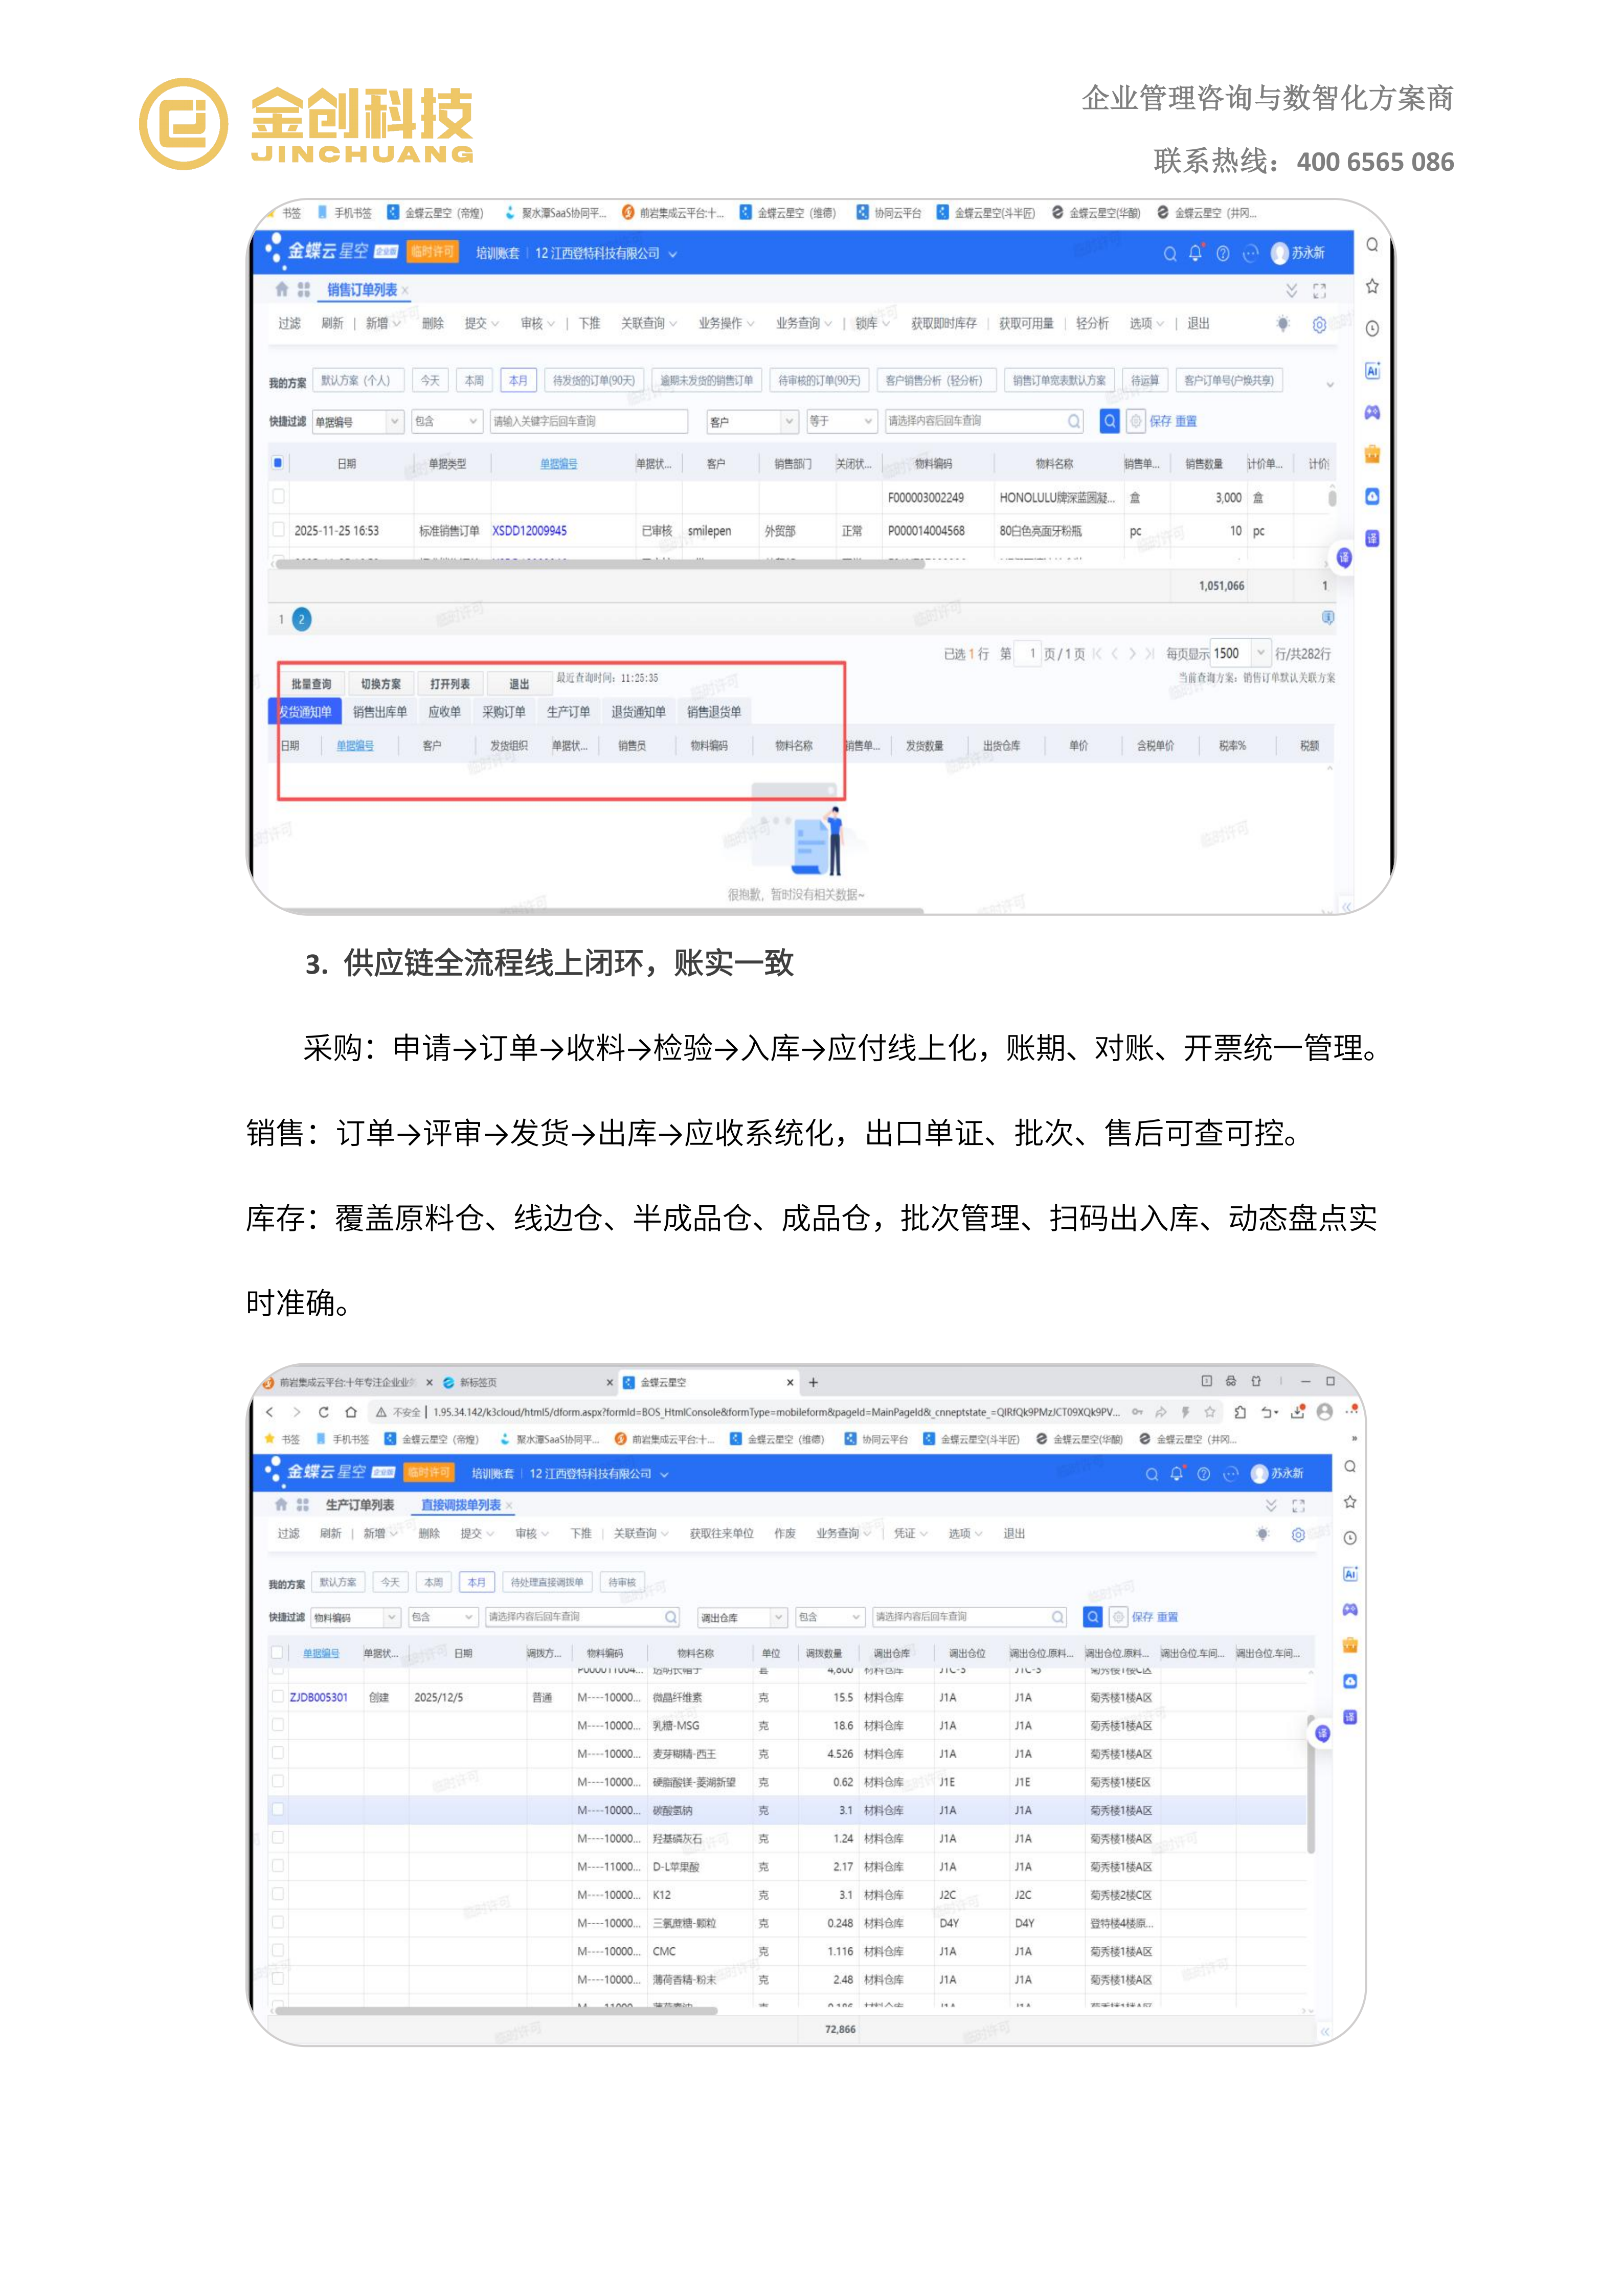Image resolution: width=1623 pixels, height=2296 pixels.
Task: Expand 锁库 dropdown in sales order toolbar
Action: [872, 323]
